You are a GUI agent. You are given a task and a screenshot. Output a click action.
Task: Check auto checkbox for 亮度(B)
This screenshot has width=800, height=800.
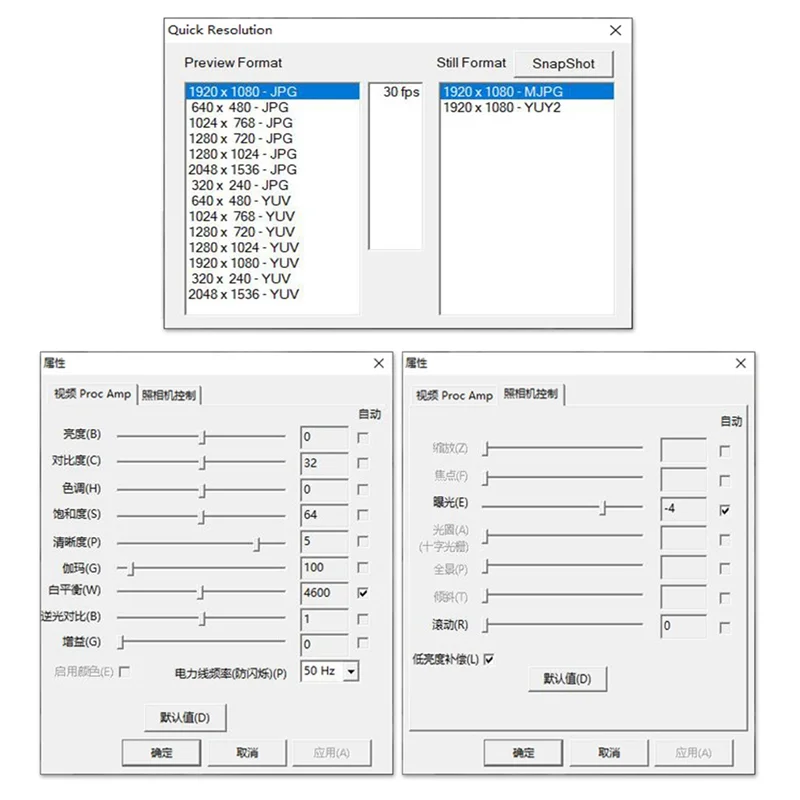click(x=365, y=436)
